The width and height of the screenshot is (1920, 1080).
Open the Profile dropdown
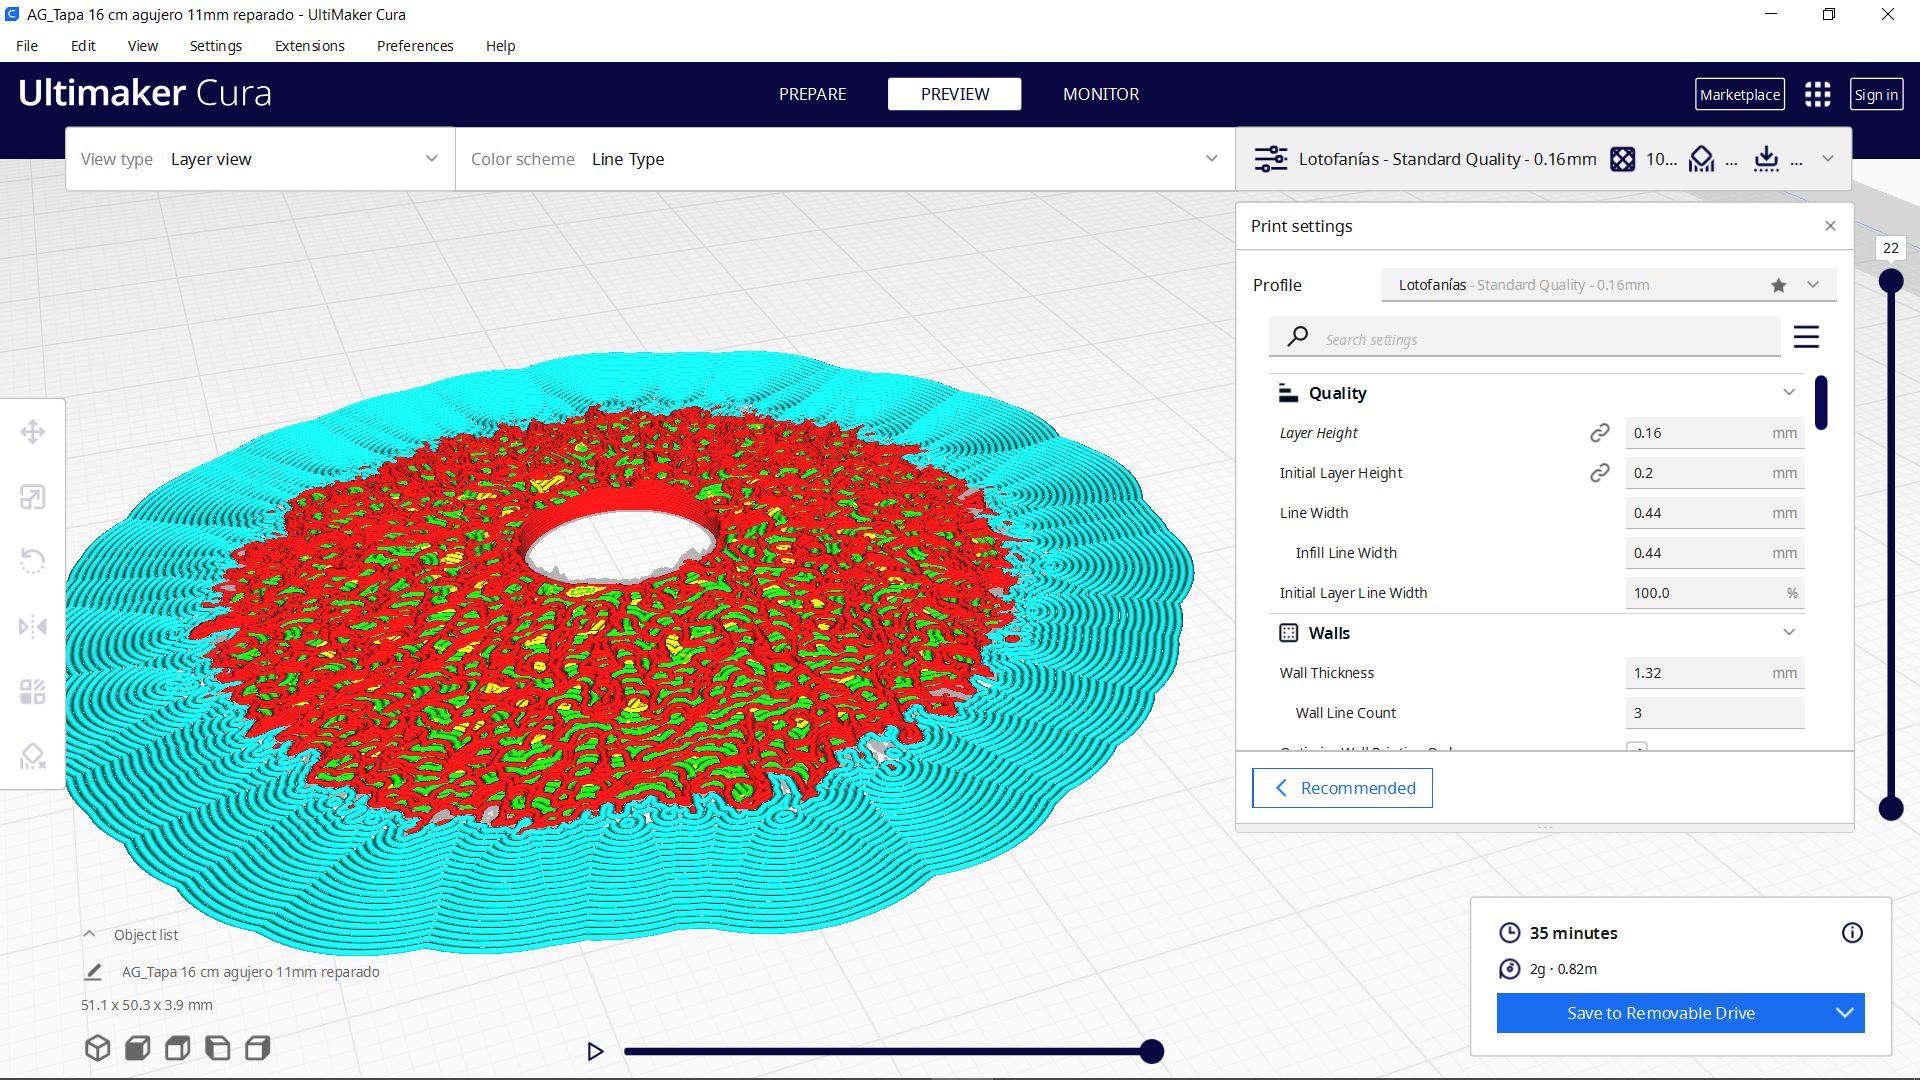pyautogui.click(x=1812, y=285)
